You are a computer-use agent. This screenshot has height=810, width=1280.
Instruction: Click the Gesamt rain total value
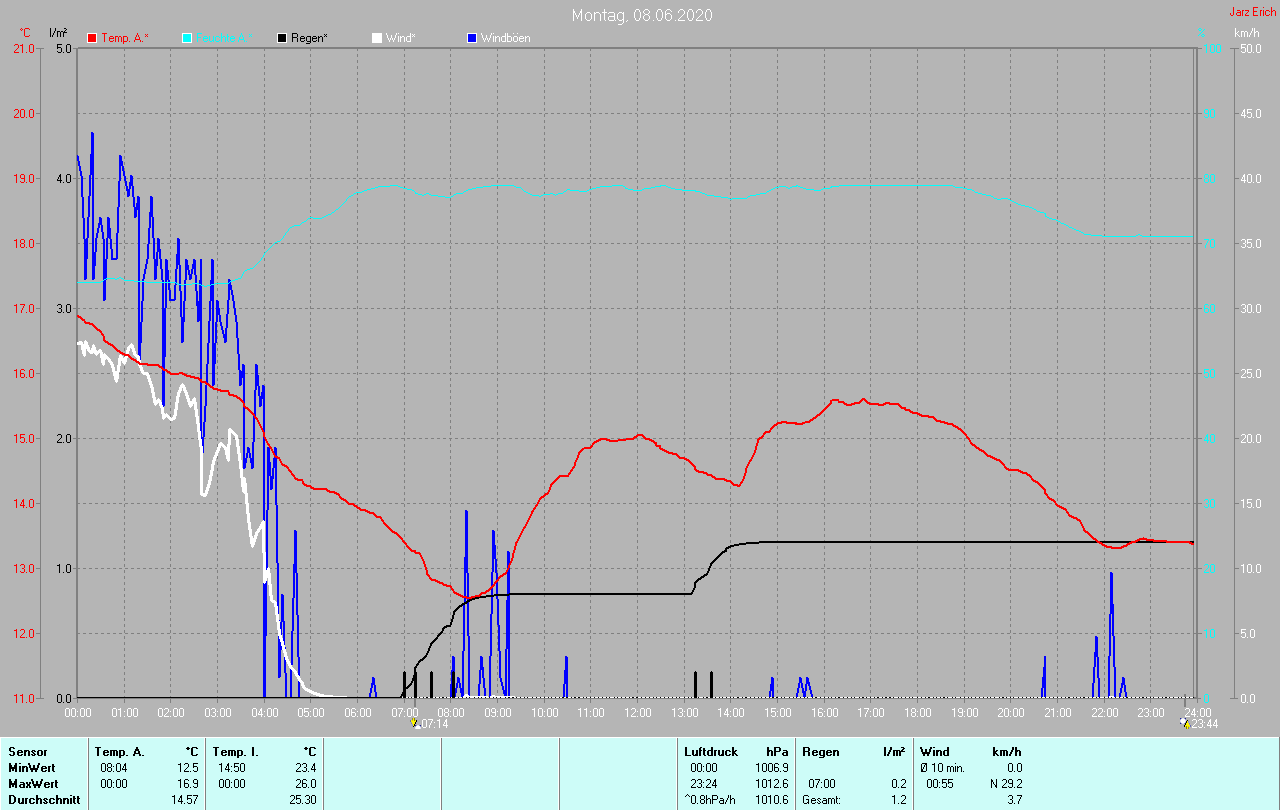point(899,800)
